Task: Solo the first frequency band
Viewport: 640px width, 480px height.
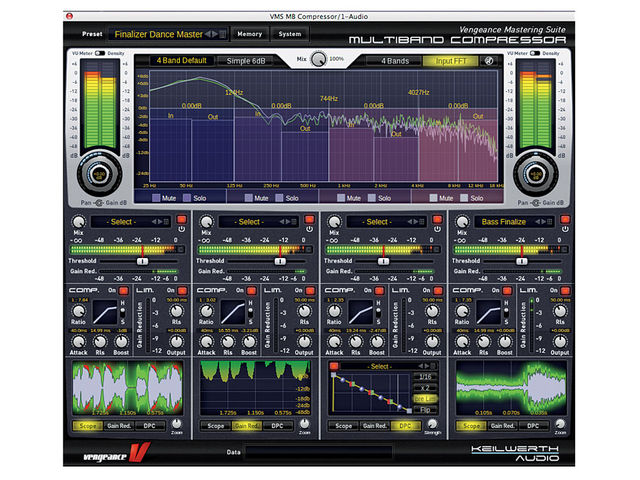Action: [x=187, y=198]
